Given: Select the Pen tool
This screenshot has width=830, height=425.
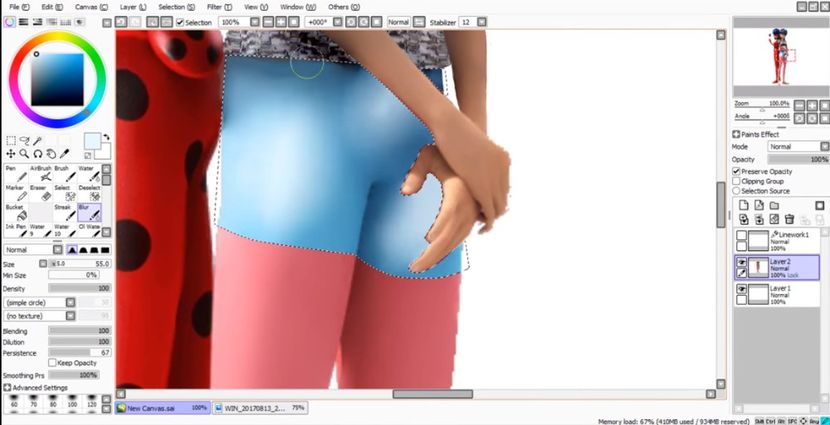Looking at the screenshot, I should [x=15, y=175].
